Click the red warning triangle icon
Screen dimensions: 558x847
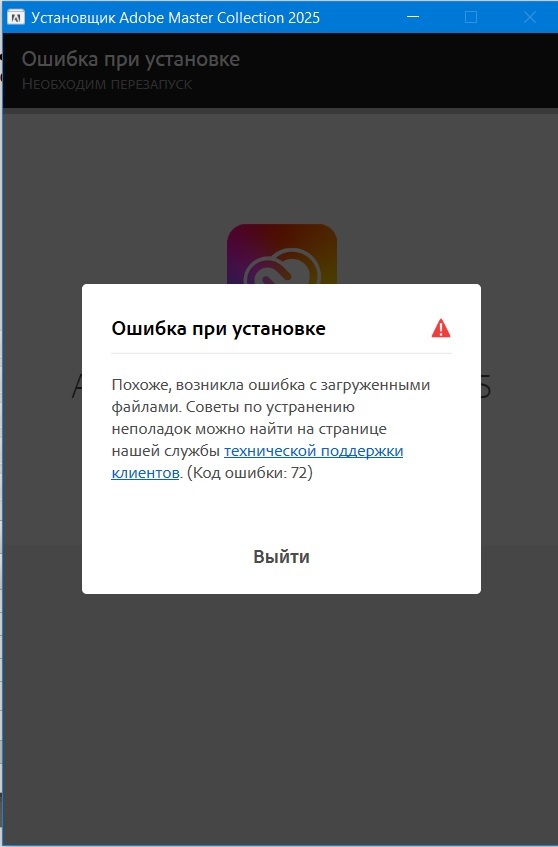[441, 328]
